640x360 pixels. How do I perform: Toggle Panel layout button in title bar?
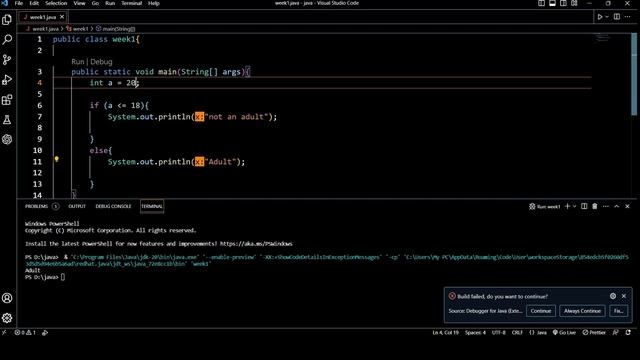point(552,3)
